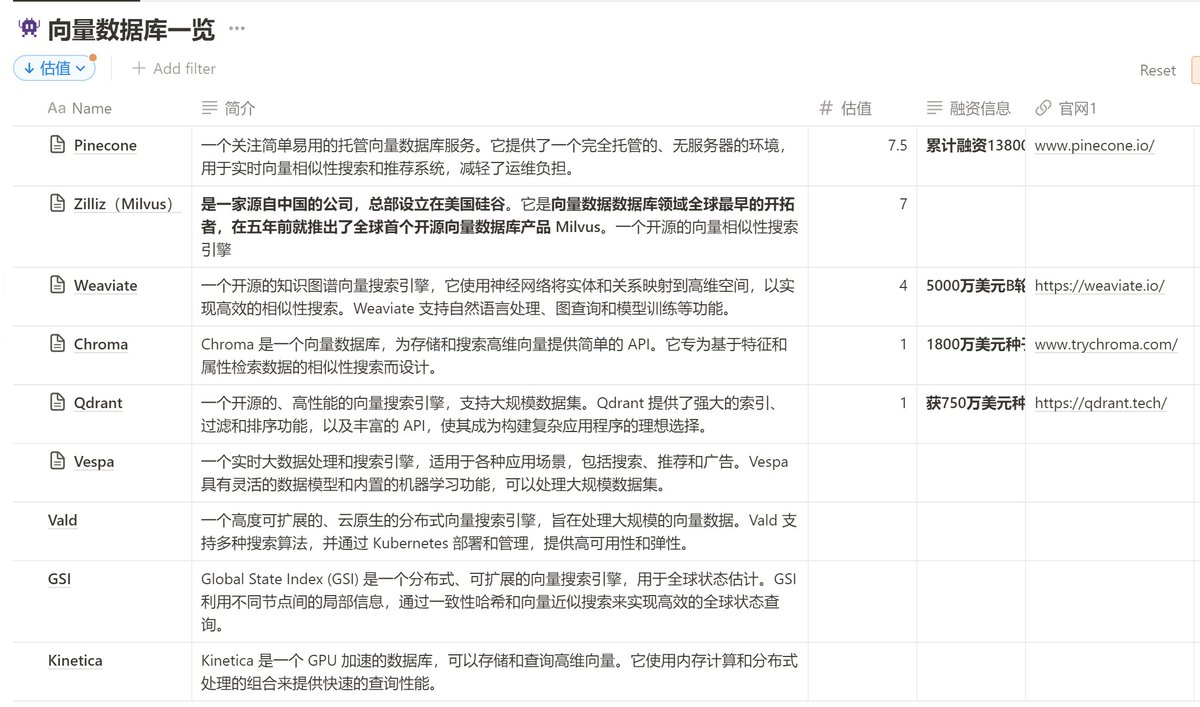Click the page icon beside Chroma

[57, 344]
